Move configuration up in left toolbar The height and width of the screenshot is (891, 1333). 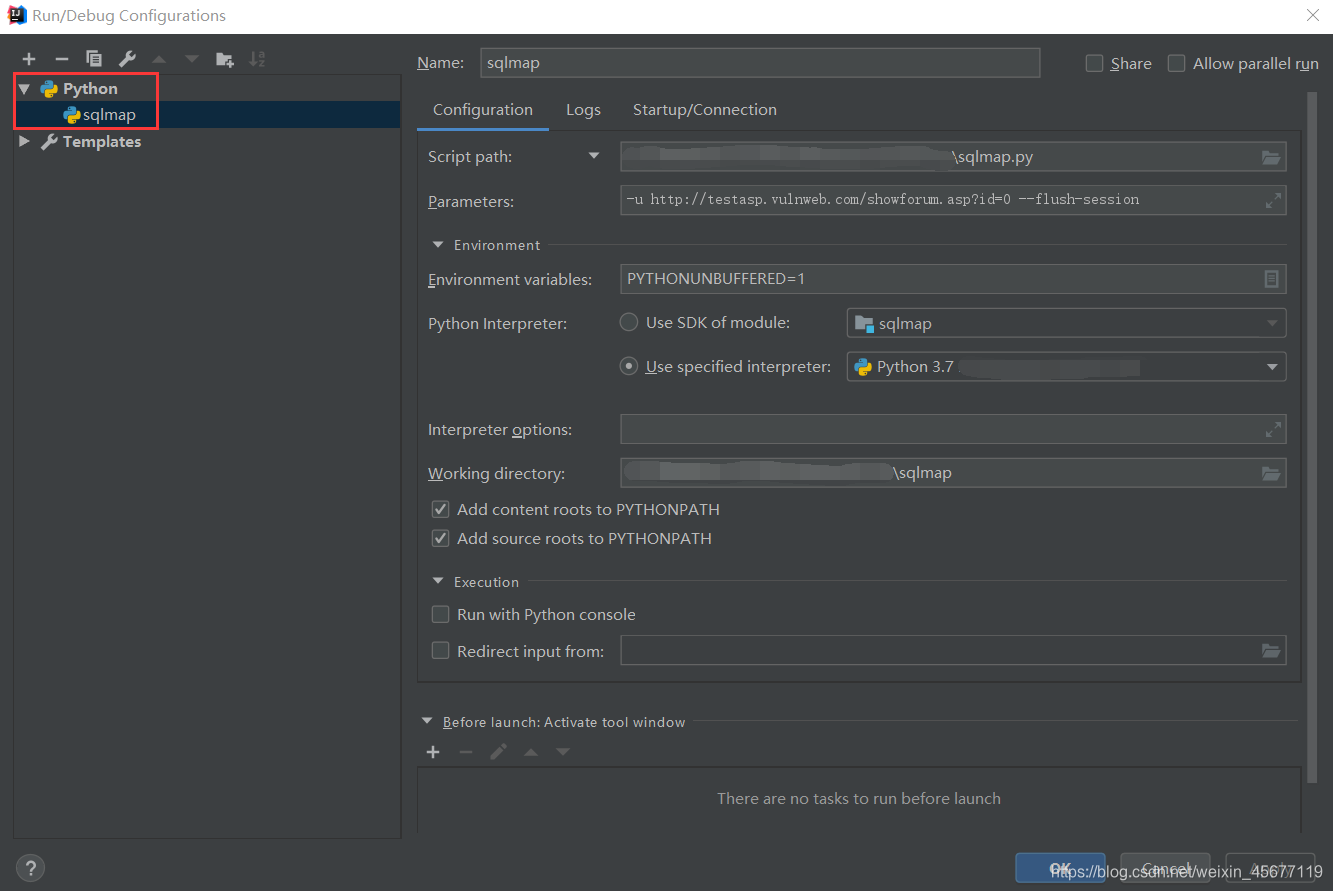pyautogui.click(x=159, y=59)
